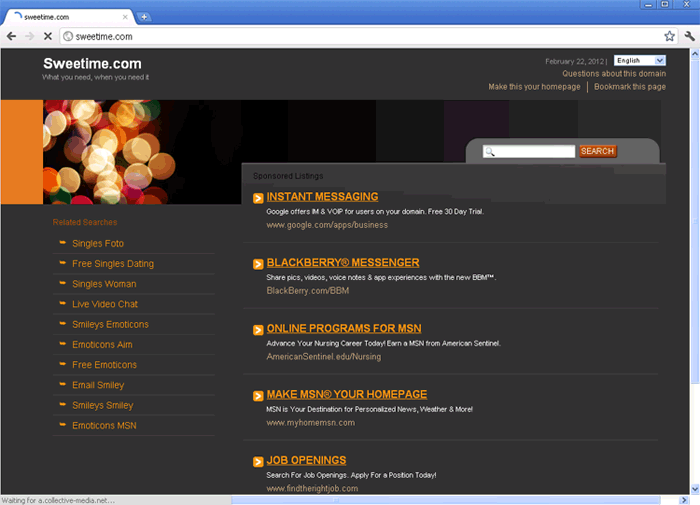The width and height of the screenshot is (700, 505).
Task: Expand the English language dropdown
Action: point(640,61)
